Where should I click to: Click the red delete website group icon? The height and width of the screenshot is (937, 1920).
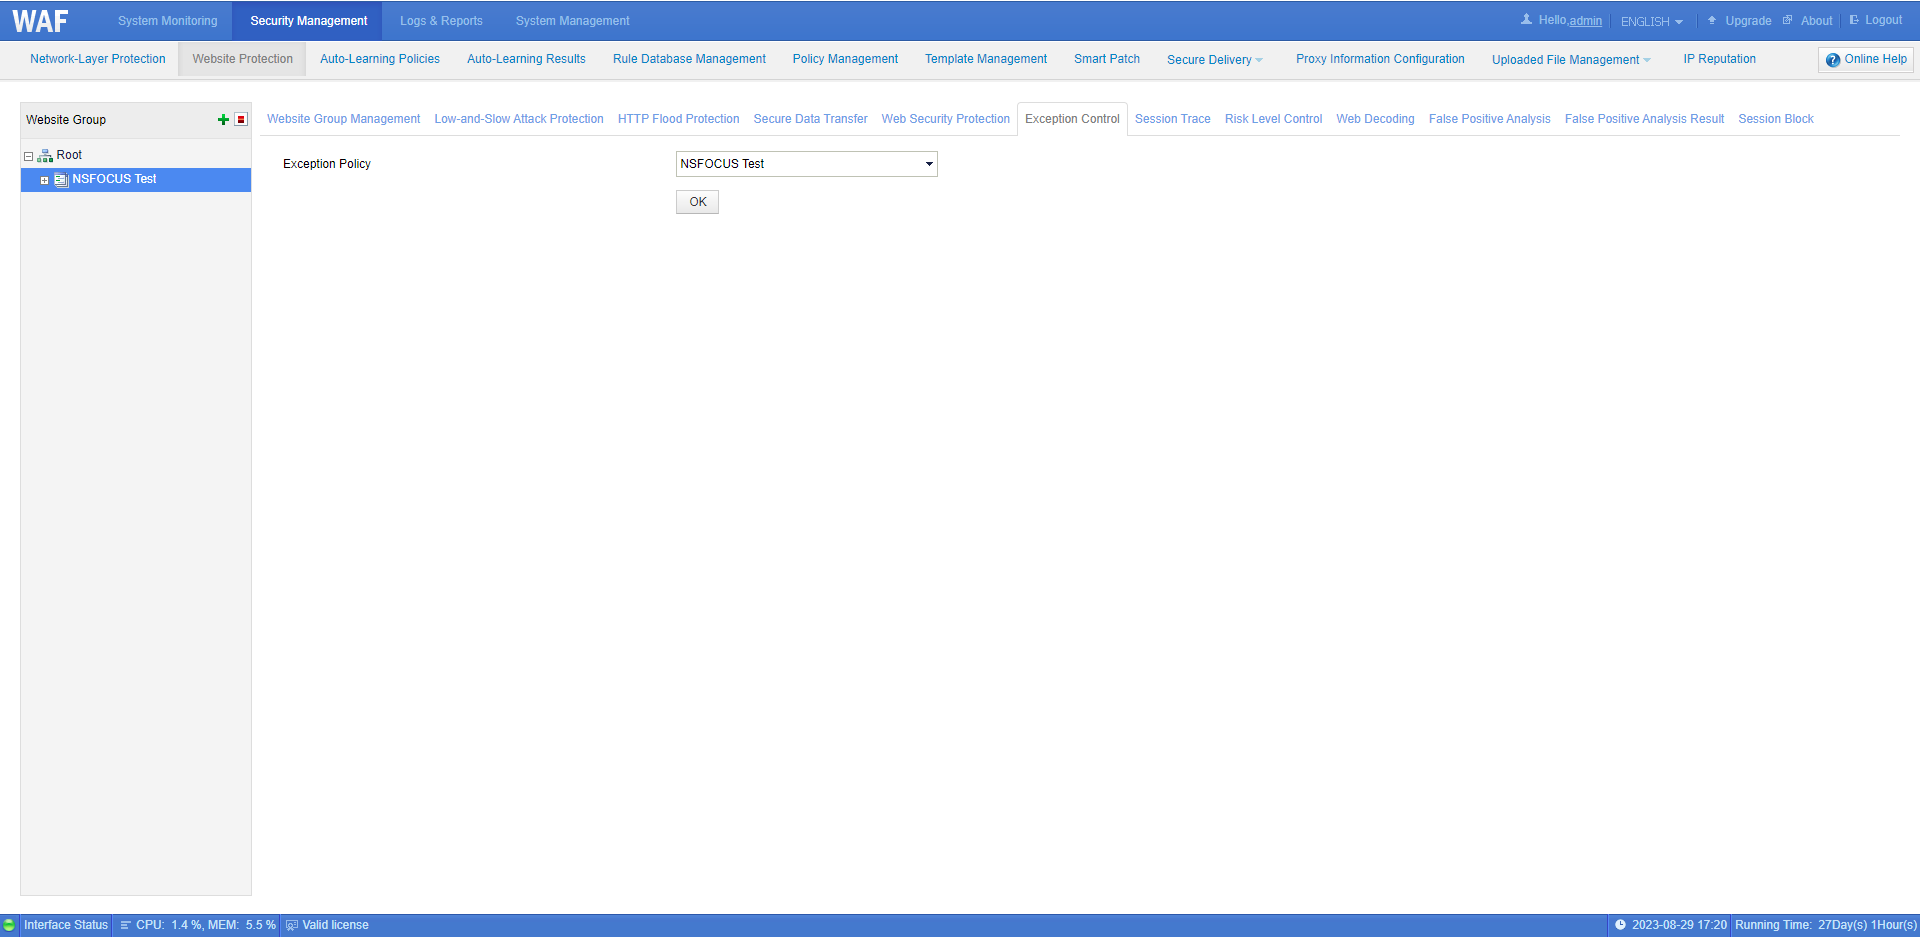(241, 120)
